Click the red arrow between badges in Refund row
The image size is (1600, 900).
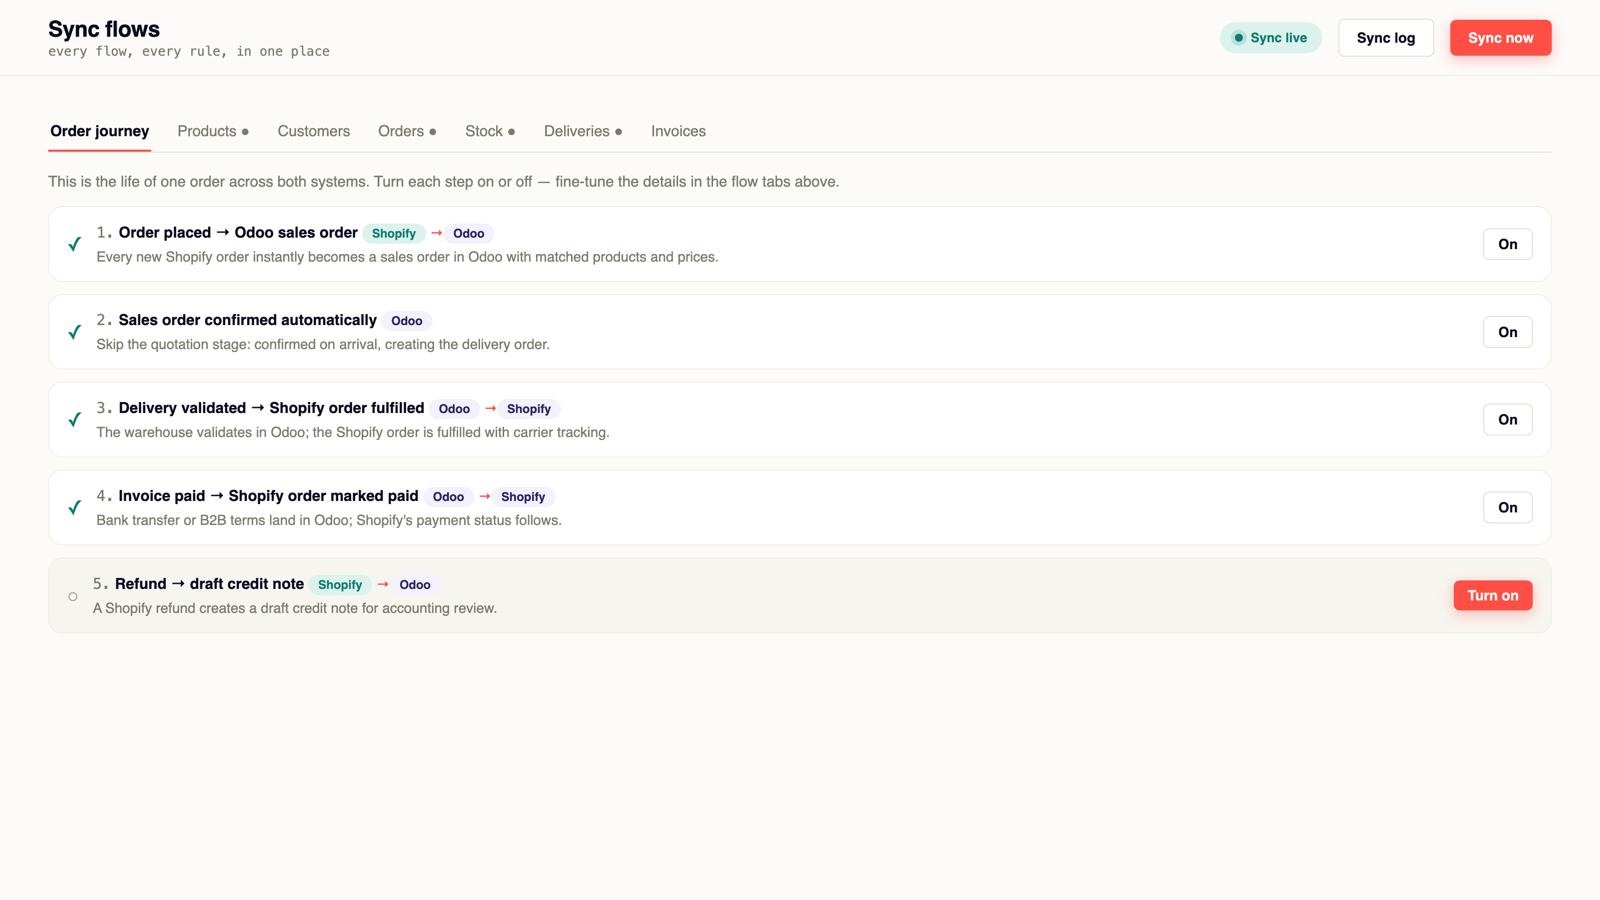[x=383, y=584]
